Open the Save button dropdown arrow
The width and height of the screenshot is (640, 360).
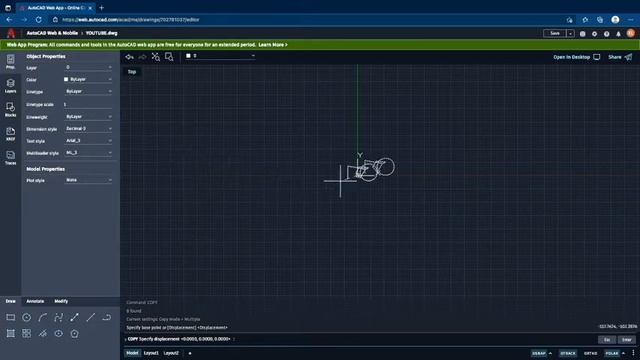click(x=571, y=33)
